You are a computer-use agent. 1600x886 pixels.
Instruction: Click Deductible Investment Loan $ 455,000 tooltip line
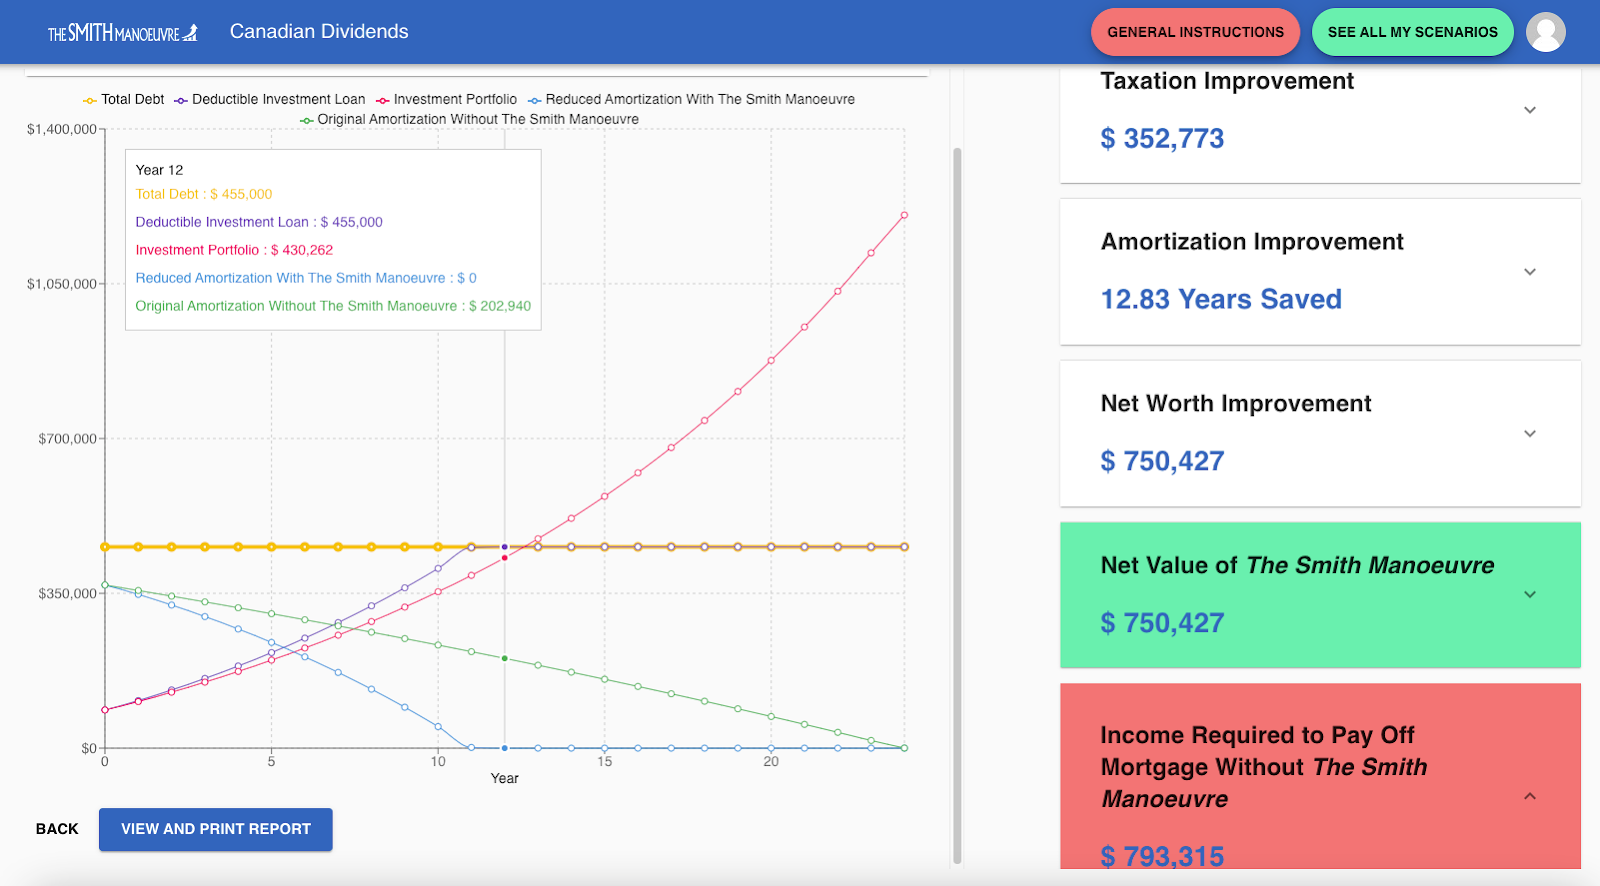coord(259,222)
